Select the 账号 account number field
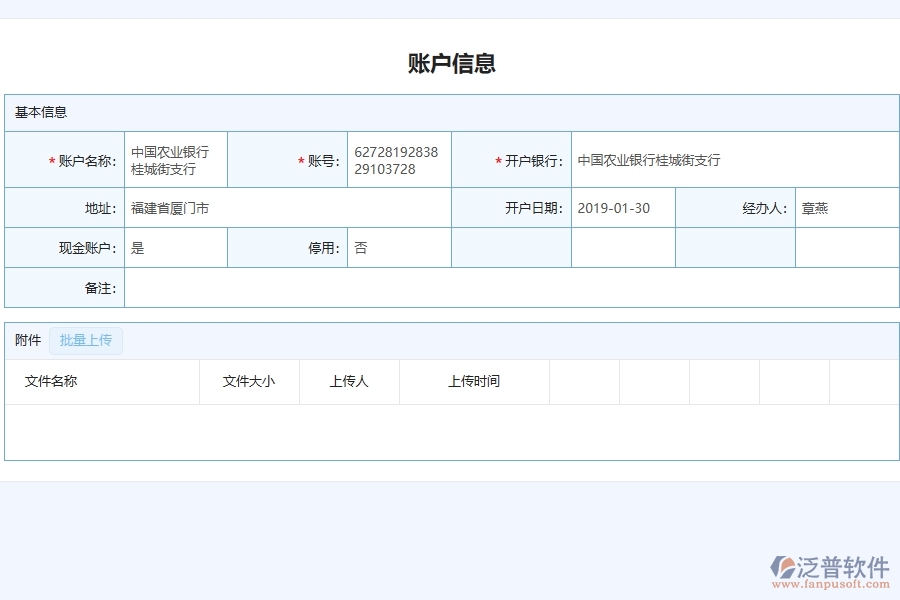The width and height of the screenshot is (900, 600). (399, 158)
